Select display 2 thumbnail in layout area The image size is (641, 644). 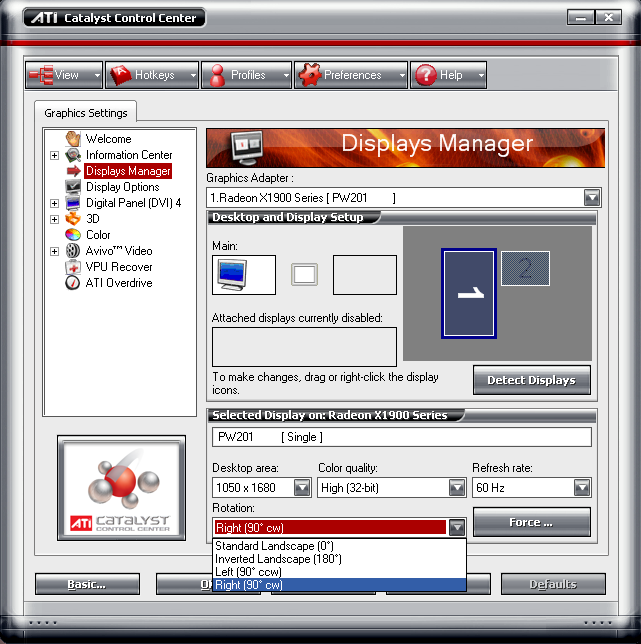pyautogui.click(x=525, y=269)
